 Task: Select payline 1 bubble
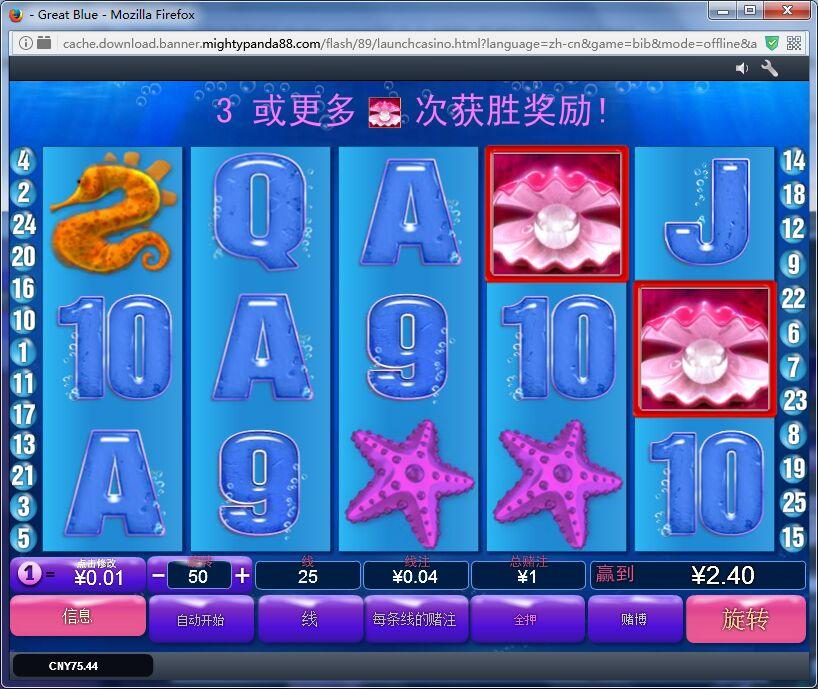pyautogui.click(x=23, y=352)
